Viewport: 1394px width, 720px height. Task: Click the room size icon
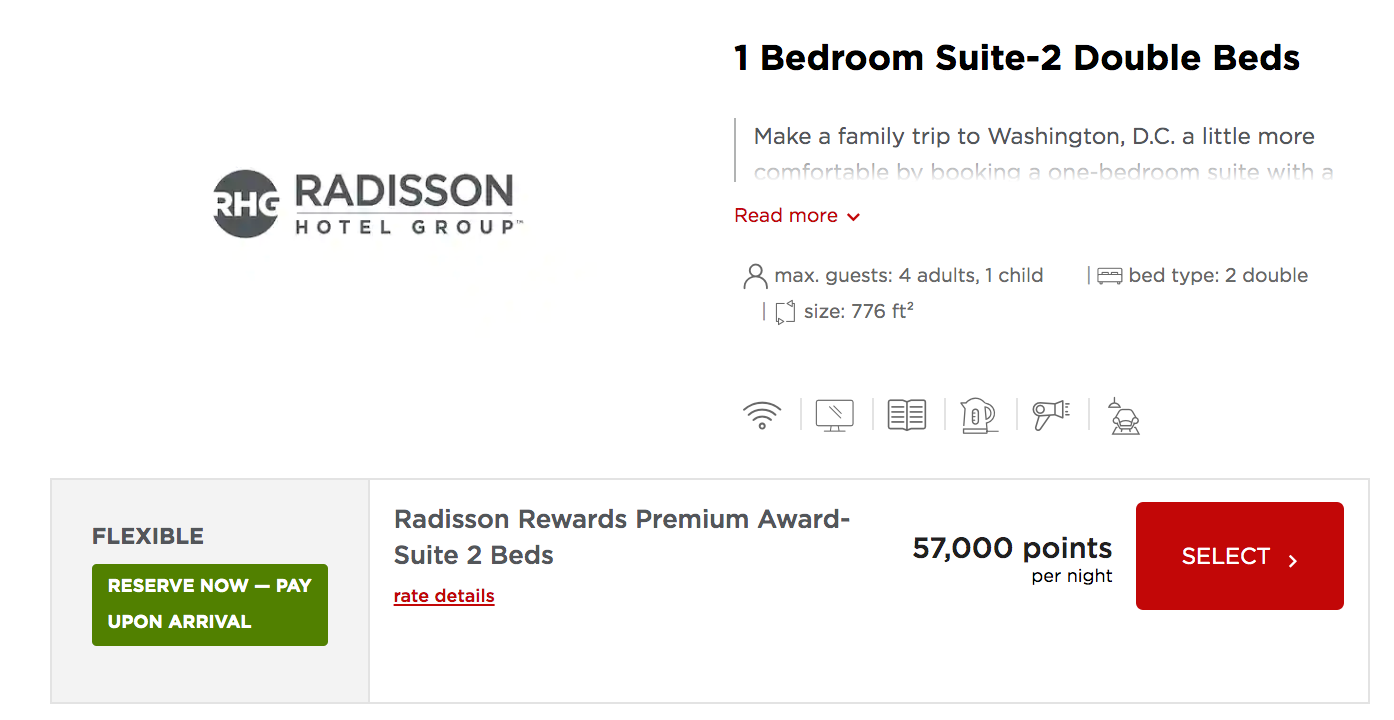tap(785, 312)
